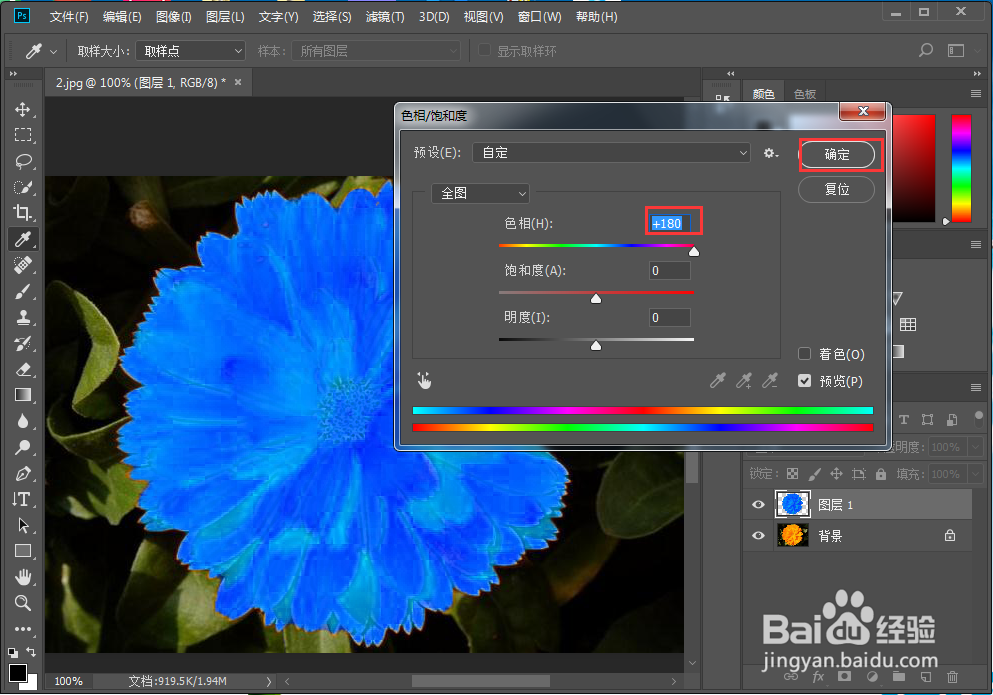Open the Color panel flyout menu
This screenshot has height=695, width=993.
click(x=976, y=94)
